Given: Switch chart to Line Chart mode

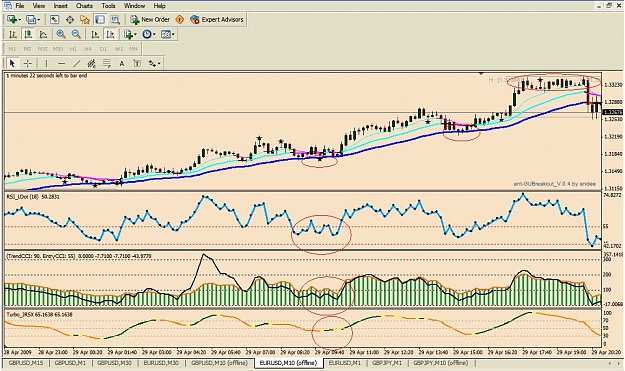Looking at the screenshot, I should click(x=43, y=34).
